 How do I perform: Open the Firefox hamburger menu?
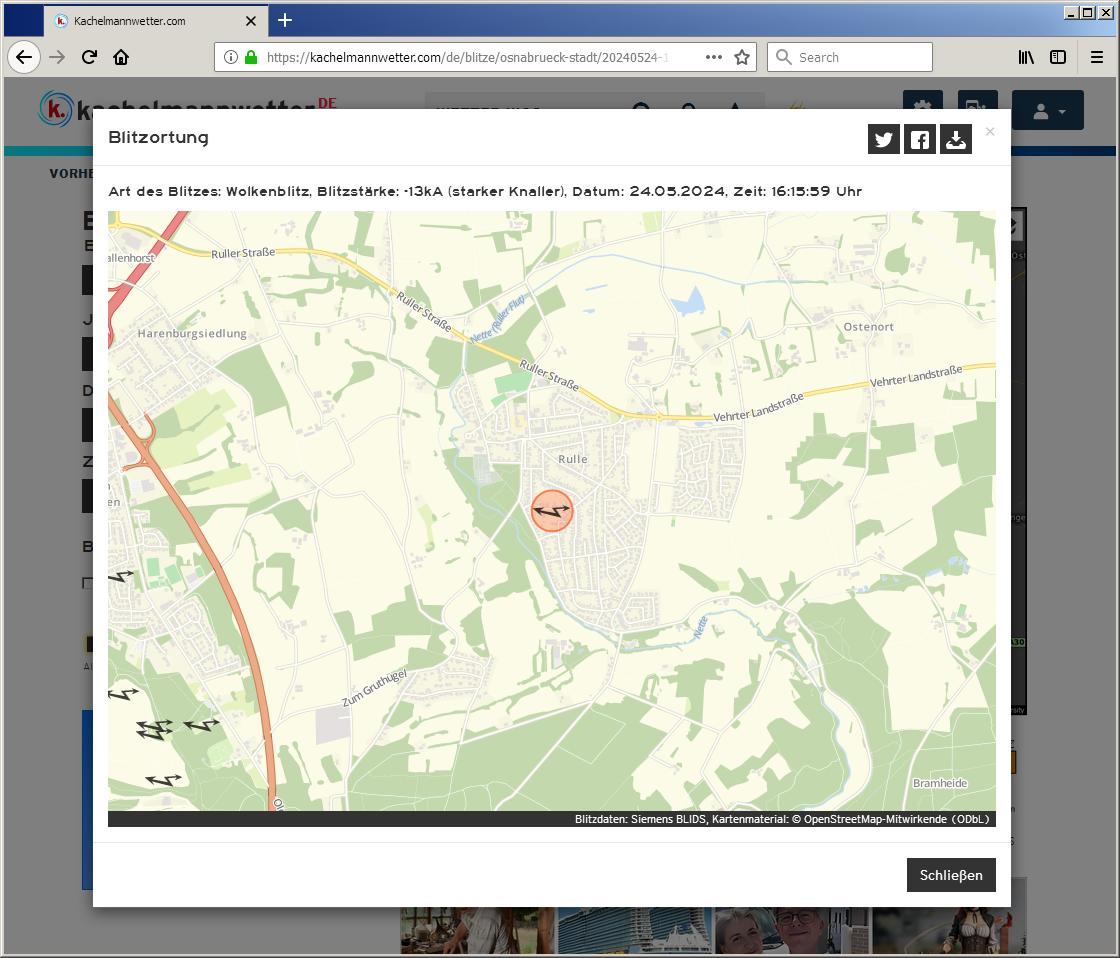(x=1097, y=57)
